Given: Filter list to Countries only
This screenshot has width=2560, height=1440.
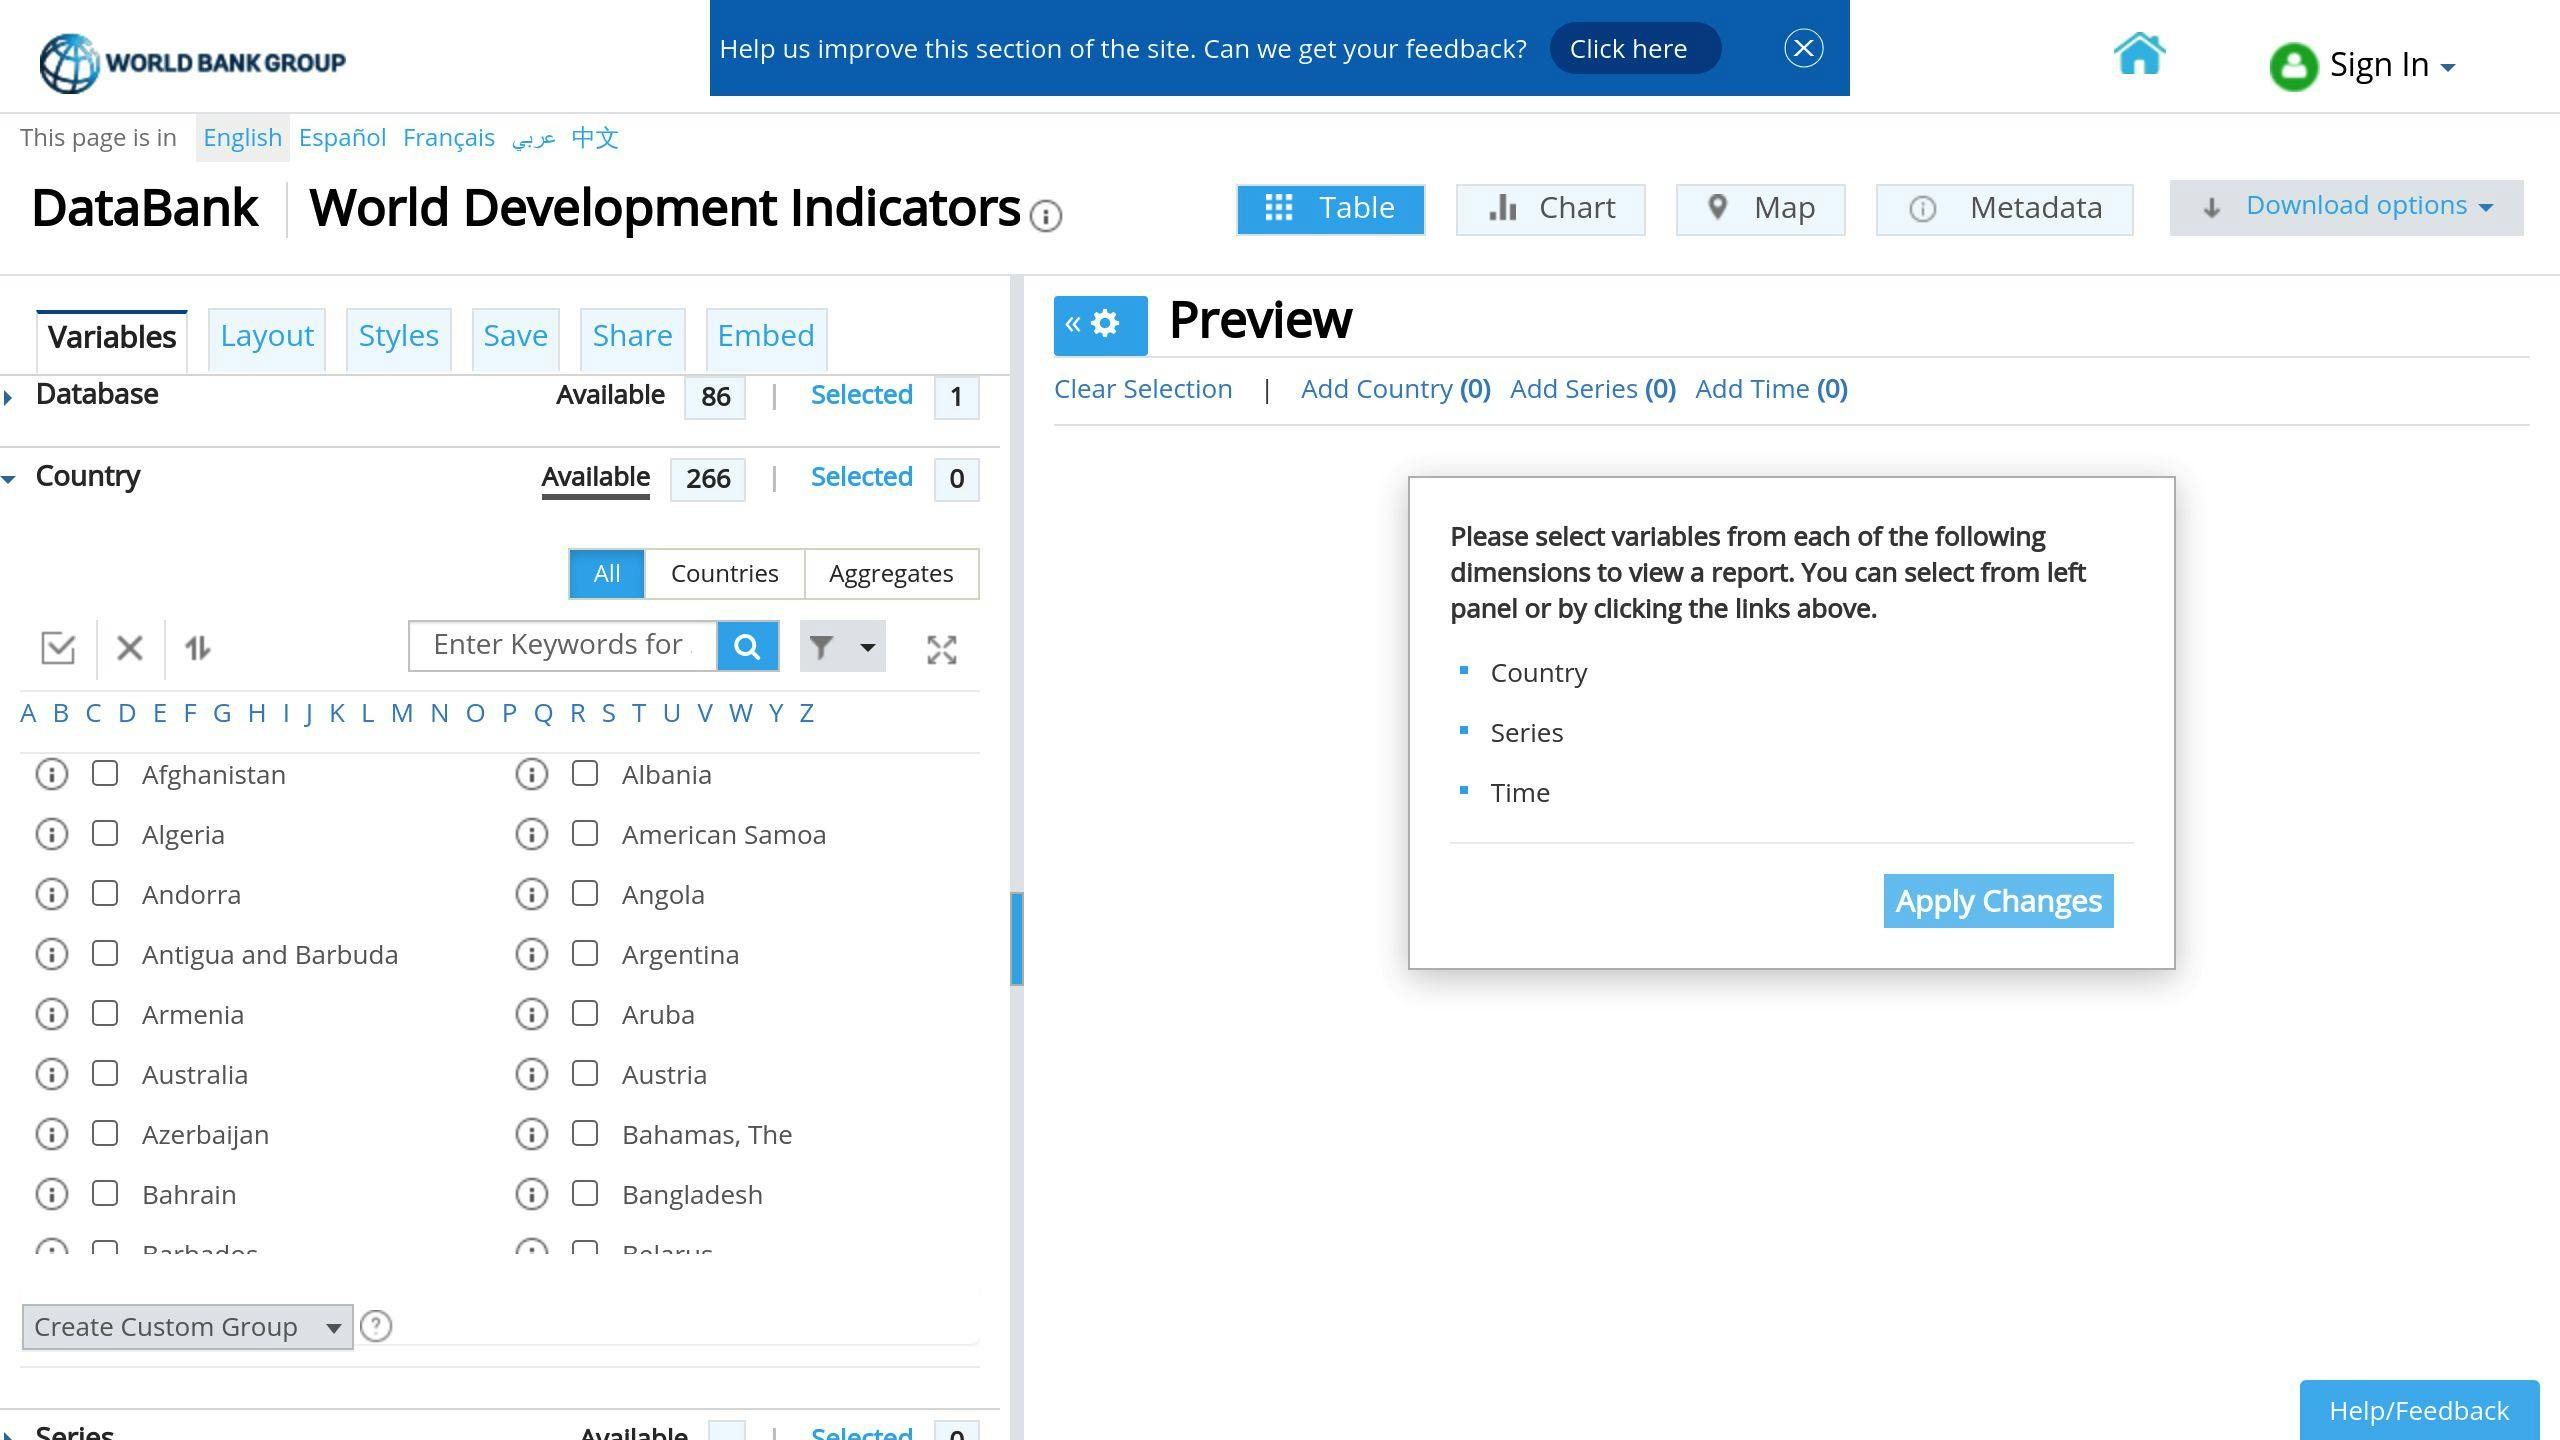Looking at the screenshot, I should [x=724, y=574].
